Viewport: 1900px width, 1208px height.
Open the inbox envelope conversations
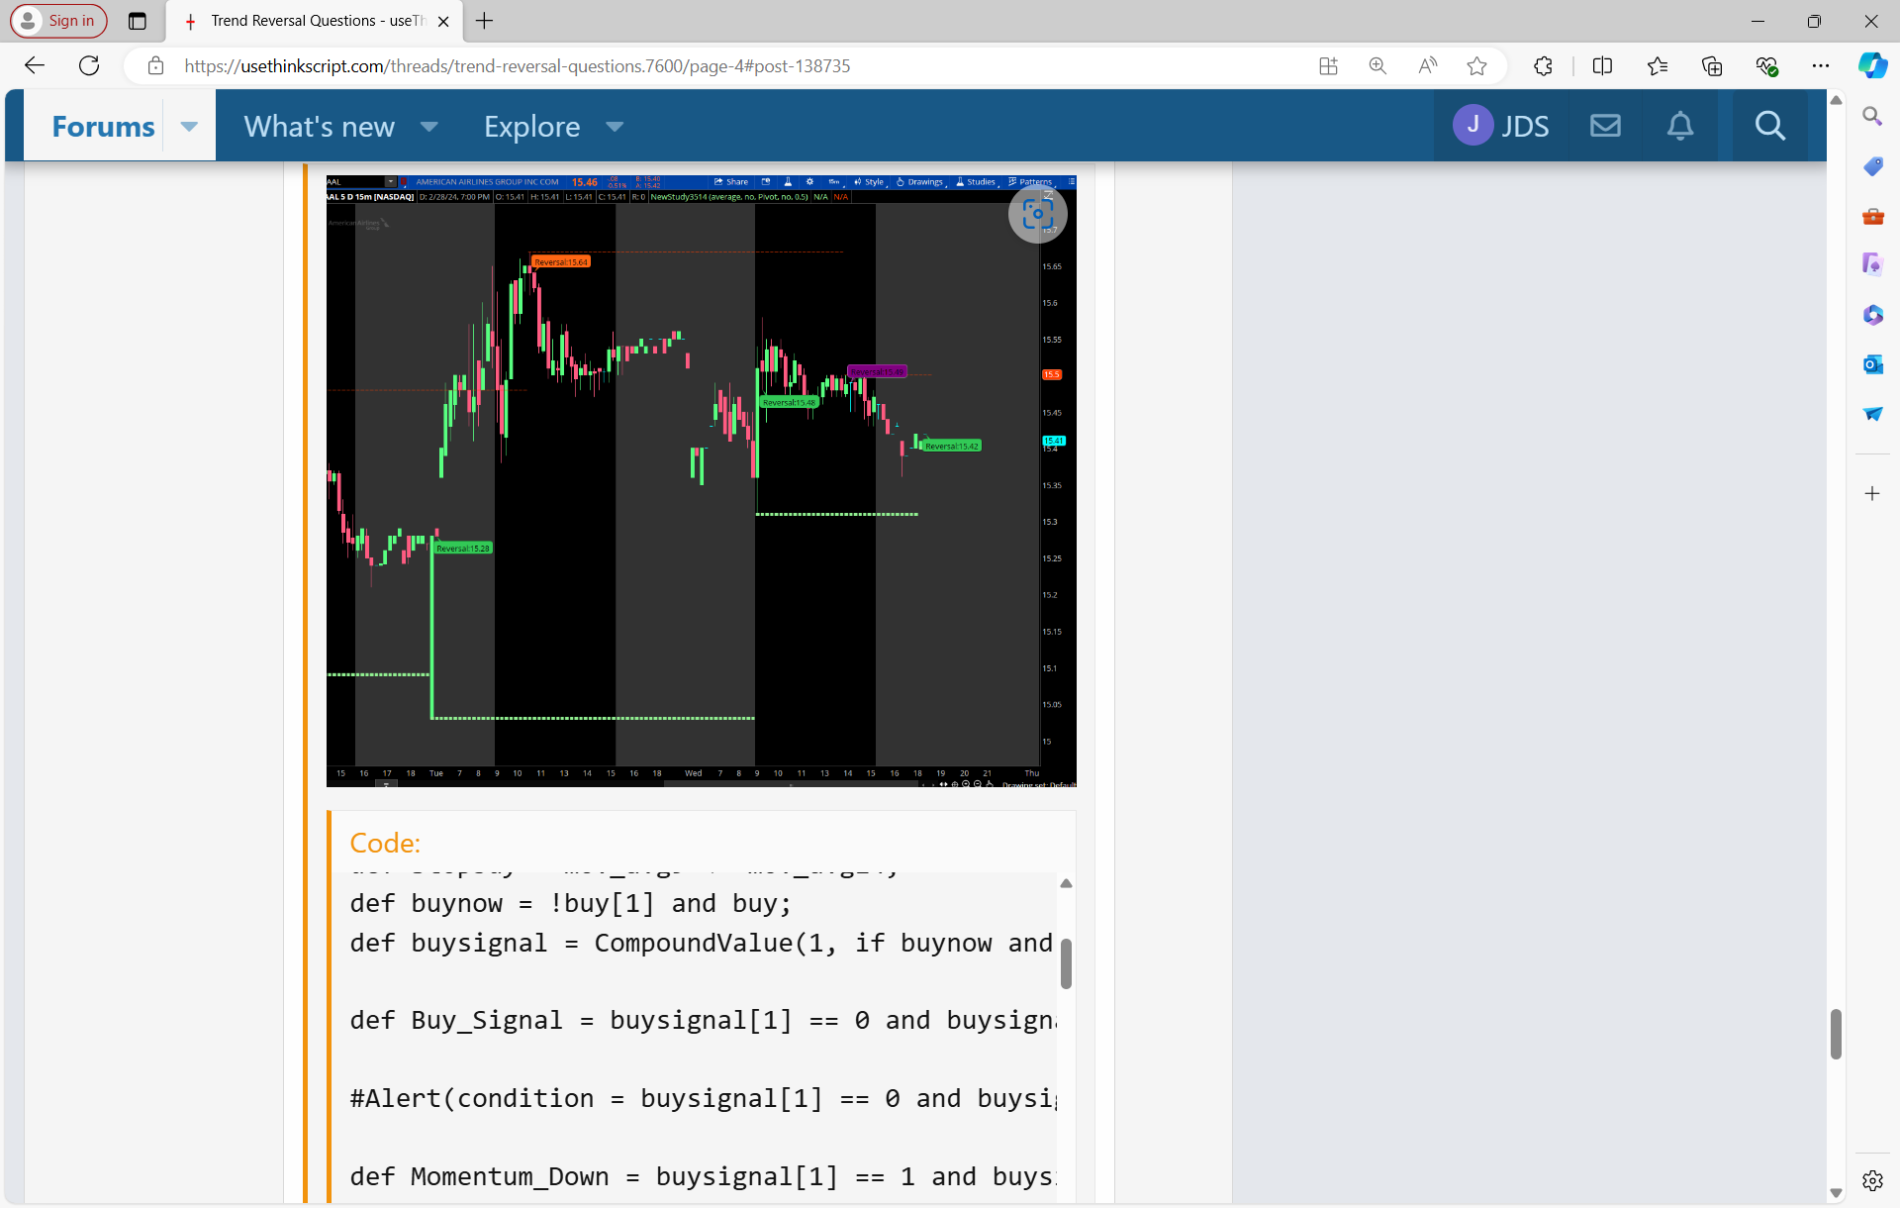coord(1605,126)
